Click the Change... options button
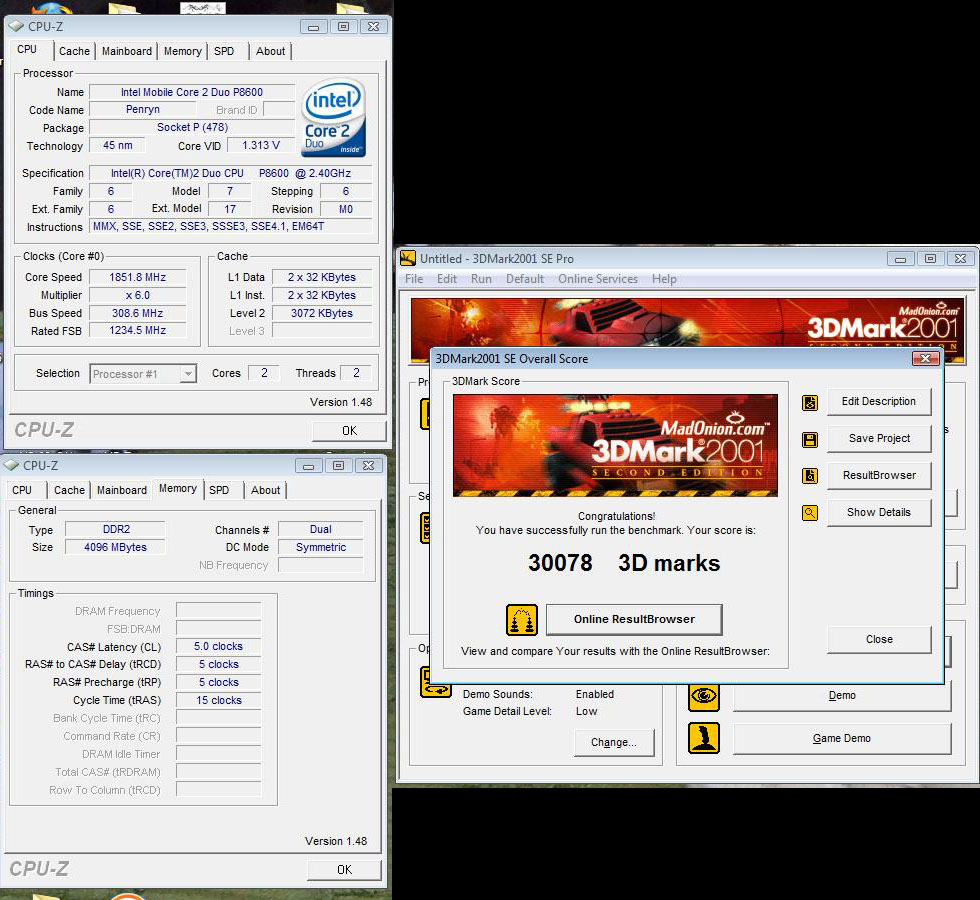 (x=613, y=743)
